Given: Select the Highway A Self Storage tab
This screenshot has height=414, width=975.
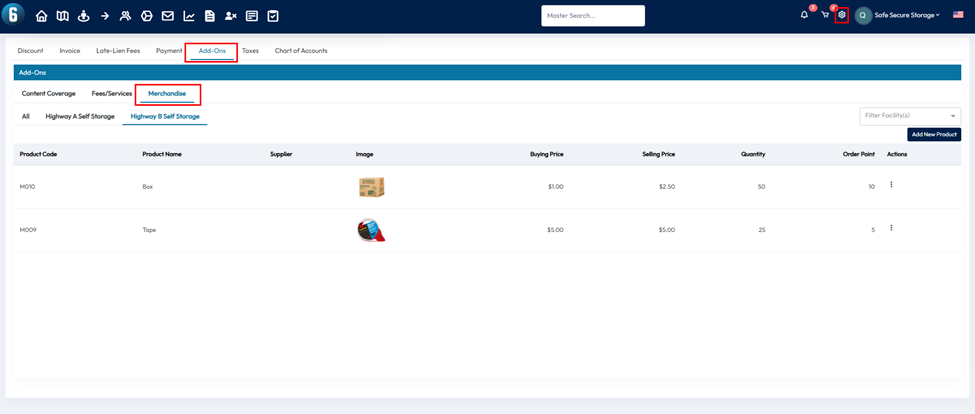Looking at the screenshot, I should 80,116.
